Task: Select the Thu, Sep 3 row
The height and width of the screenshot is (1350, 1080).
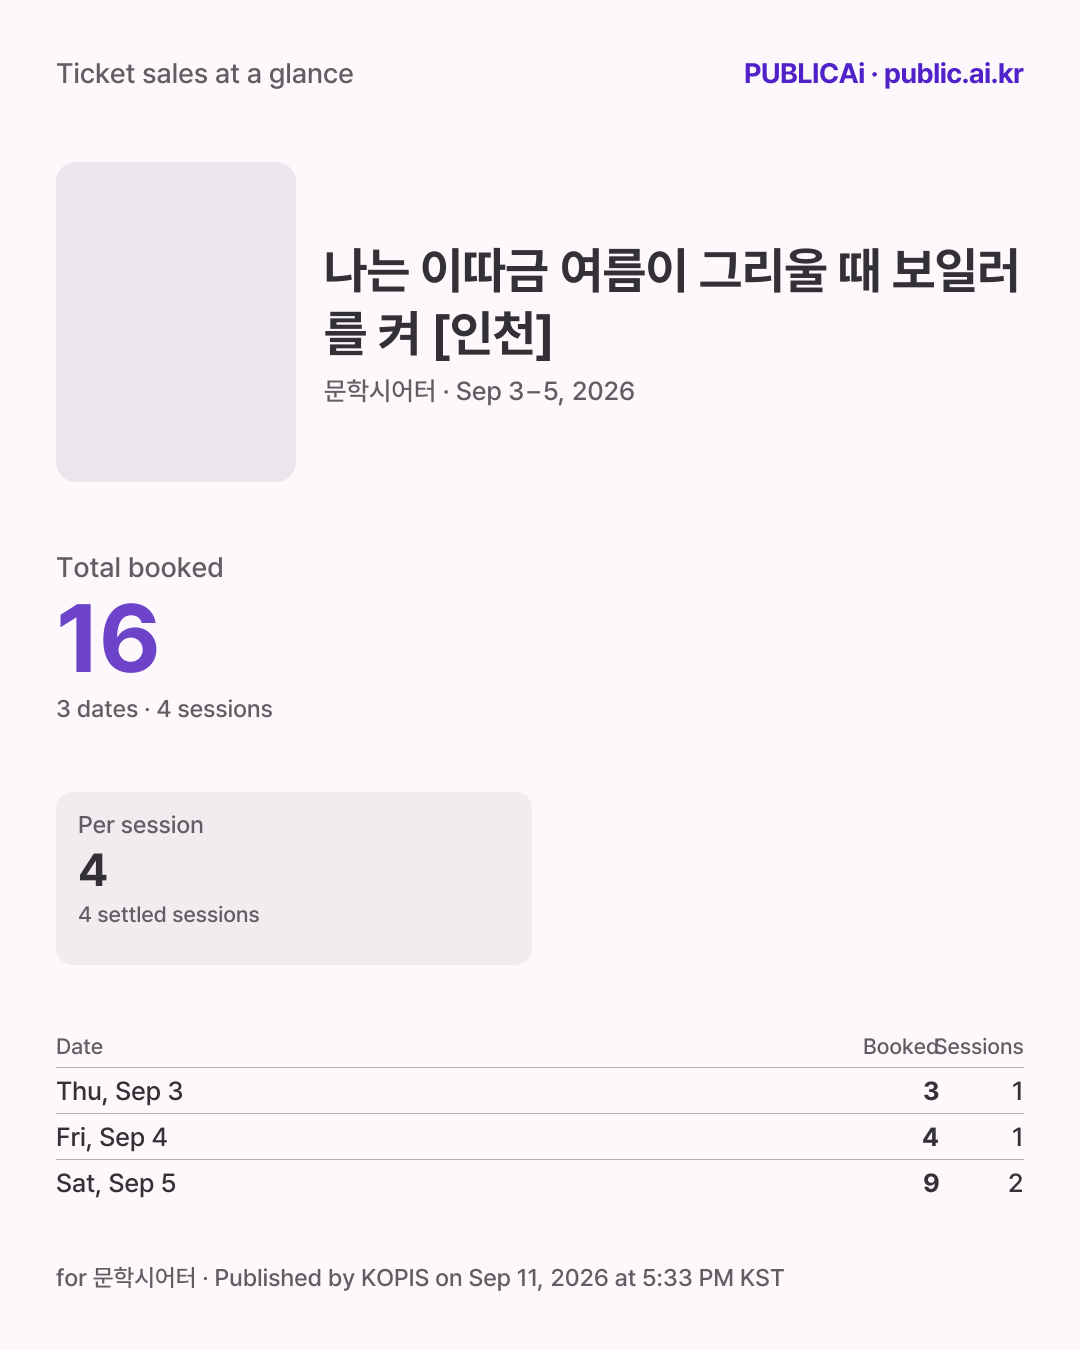Action: pos(540,1091)
